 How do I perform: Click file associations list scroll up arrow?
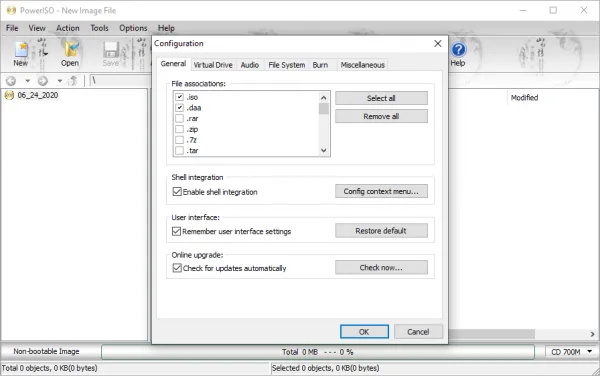coord(324,98)
